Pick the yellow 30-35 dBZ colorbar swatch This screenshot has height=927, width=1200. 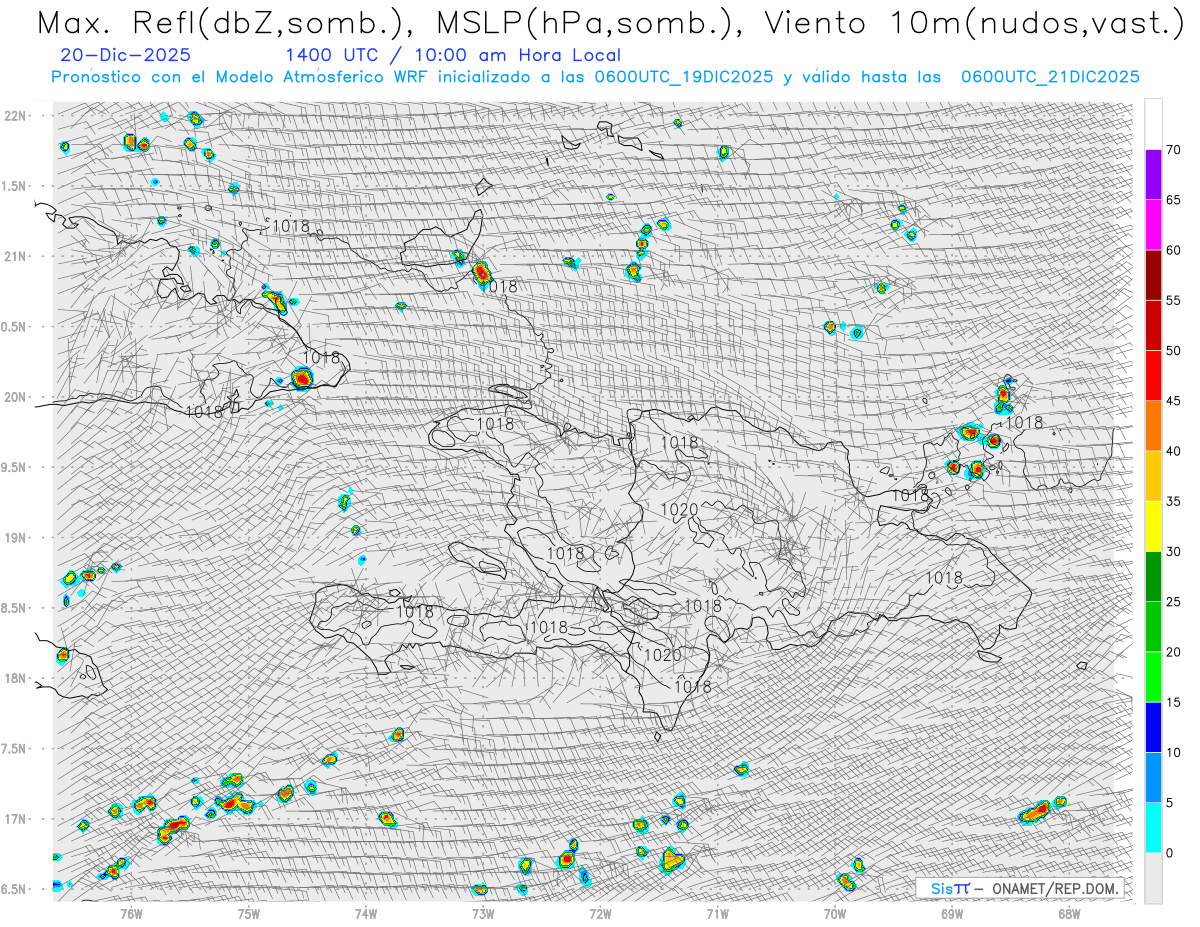coord(1153,526)
